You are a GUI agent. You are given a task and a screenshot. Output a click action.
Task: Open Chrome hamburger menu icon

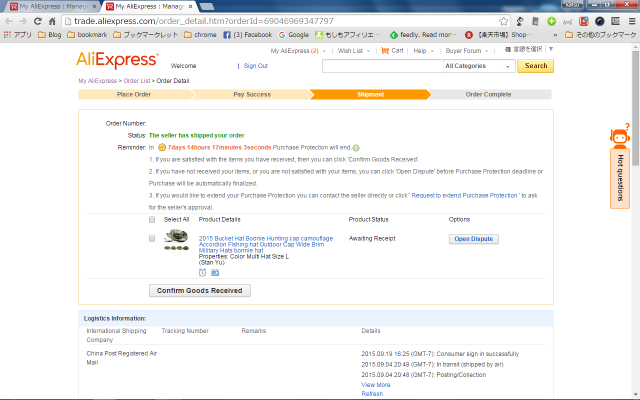631,21
